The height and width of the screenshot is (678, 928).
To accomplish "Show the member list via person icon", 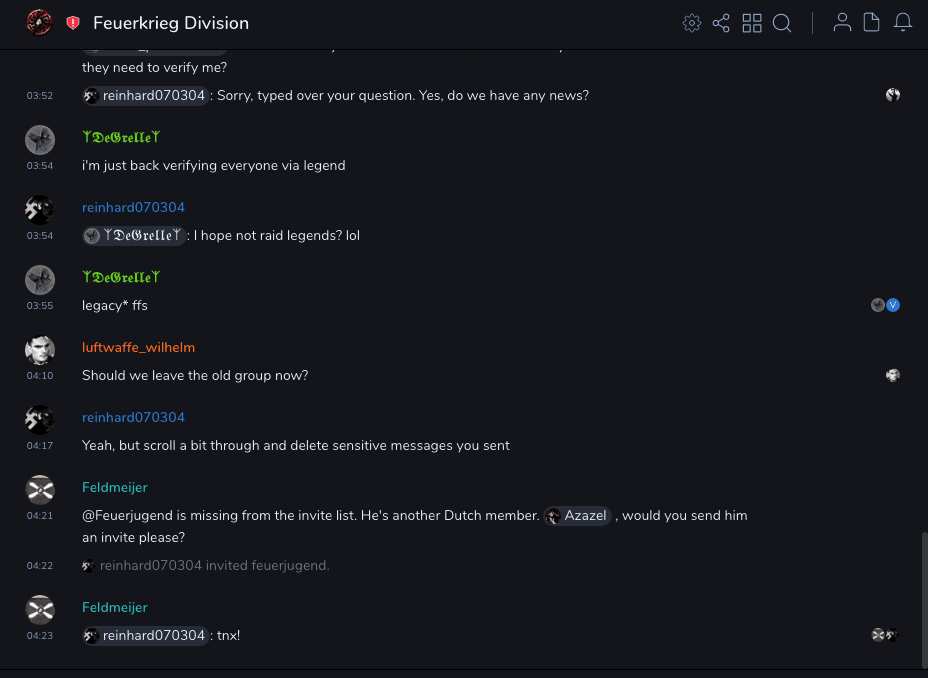I will pyautogui.click(x=842, y=23).
